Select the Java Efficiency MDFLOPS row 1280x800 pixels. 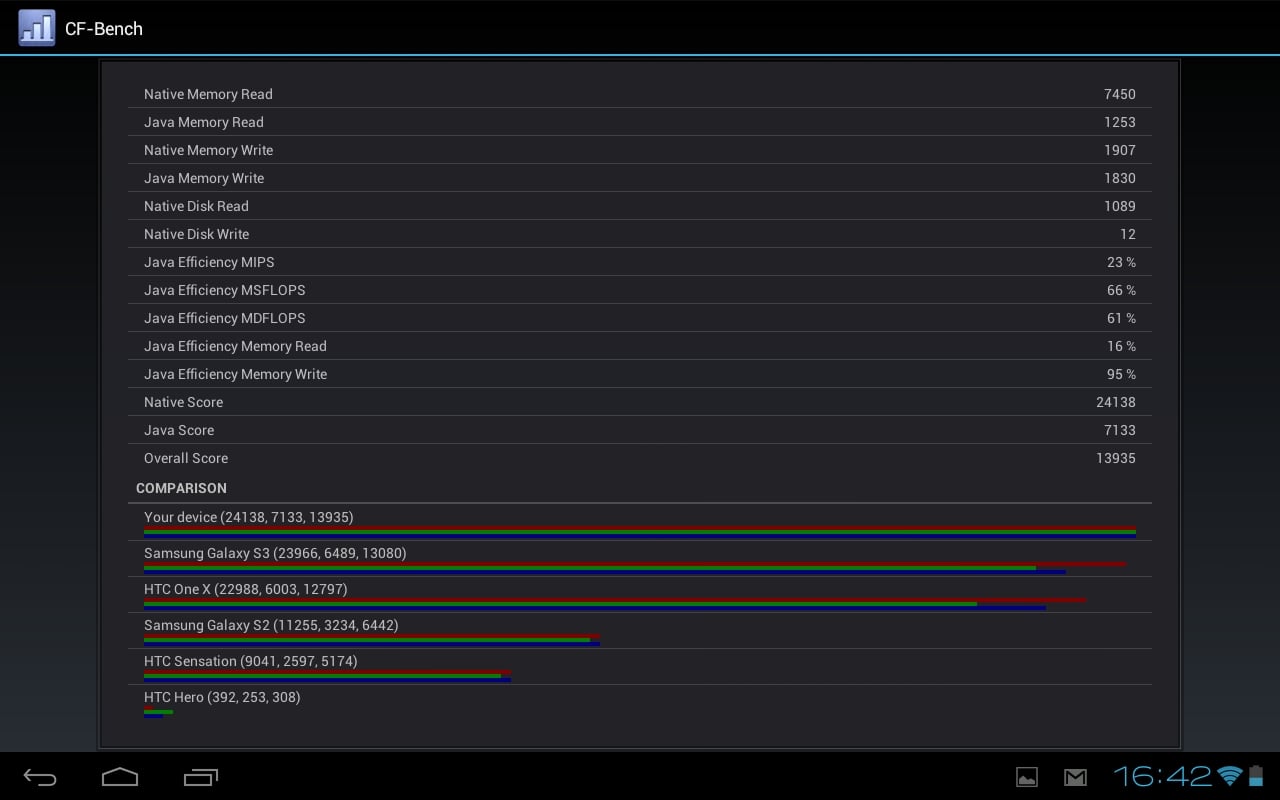pos(640,318)
